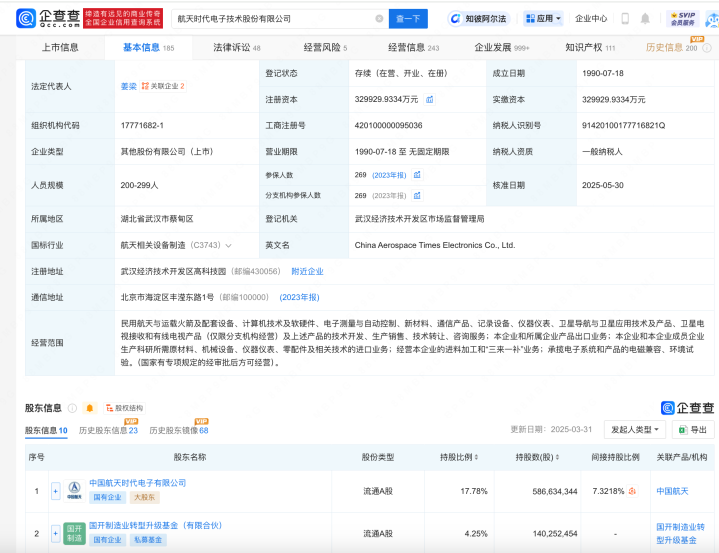Show info tooltip beside 股东信息 heading
The image size is (719, 553).
click(x=72, y=408)
